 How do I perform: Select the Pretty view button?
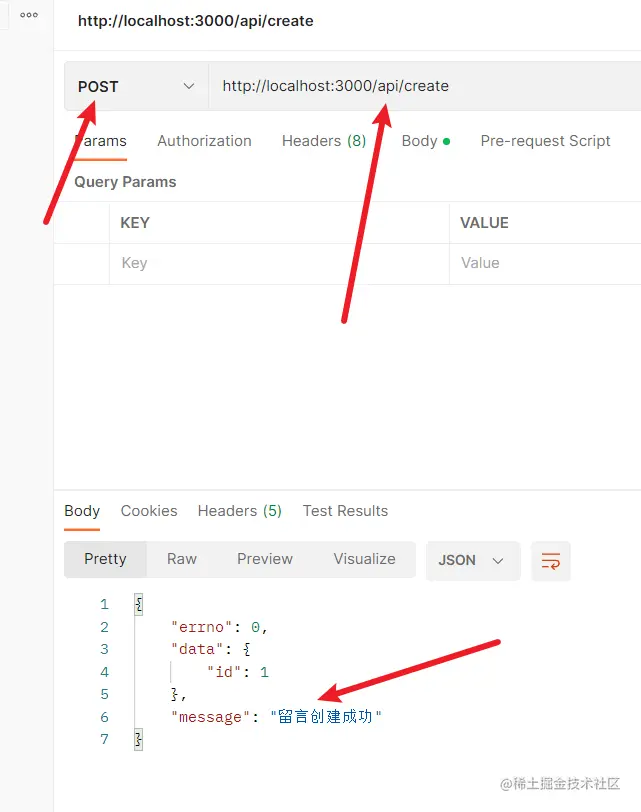tap(105, 559)
